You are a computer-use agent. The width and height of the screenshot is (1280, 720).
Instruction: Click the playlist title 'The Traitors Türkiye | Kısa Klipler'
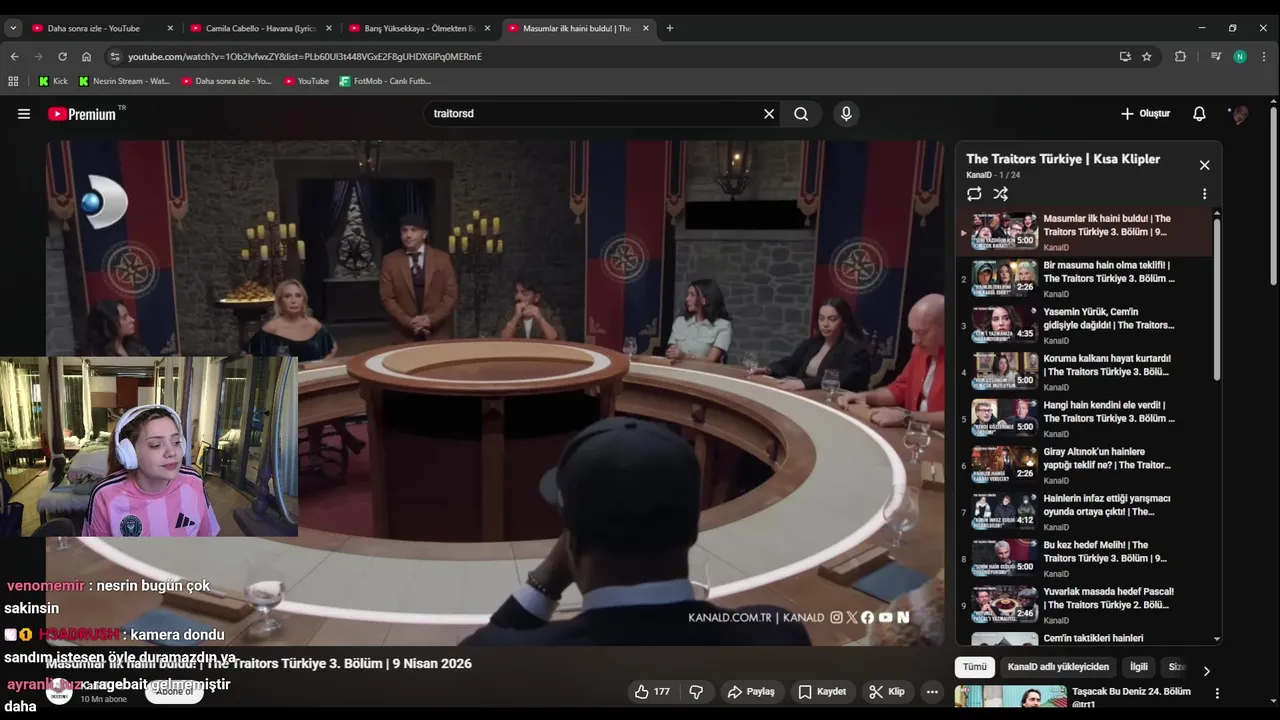point(1063,159)
